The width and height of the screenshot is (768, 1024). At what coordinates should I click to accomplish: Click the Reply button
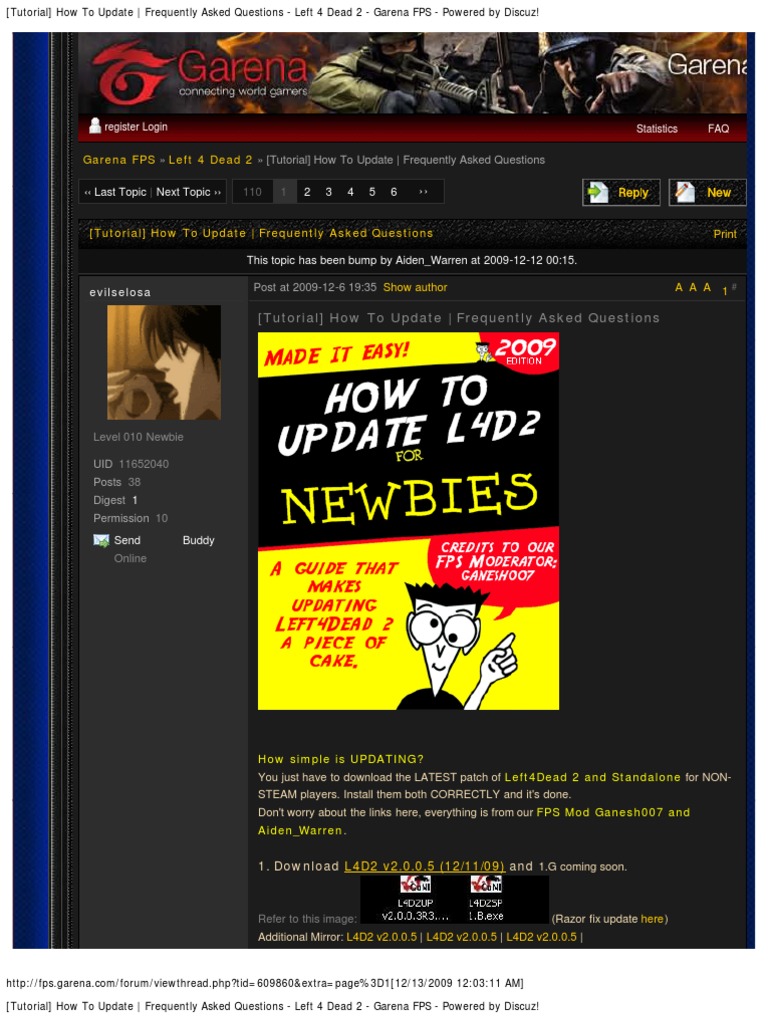click(x=621, y=193)
